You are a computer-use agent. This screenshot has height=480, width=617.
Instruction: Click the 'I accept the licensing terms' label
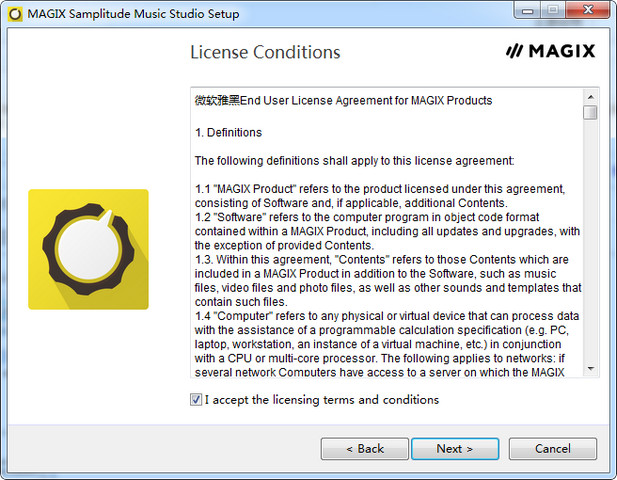click(x=321, y=400)
